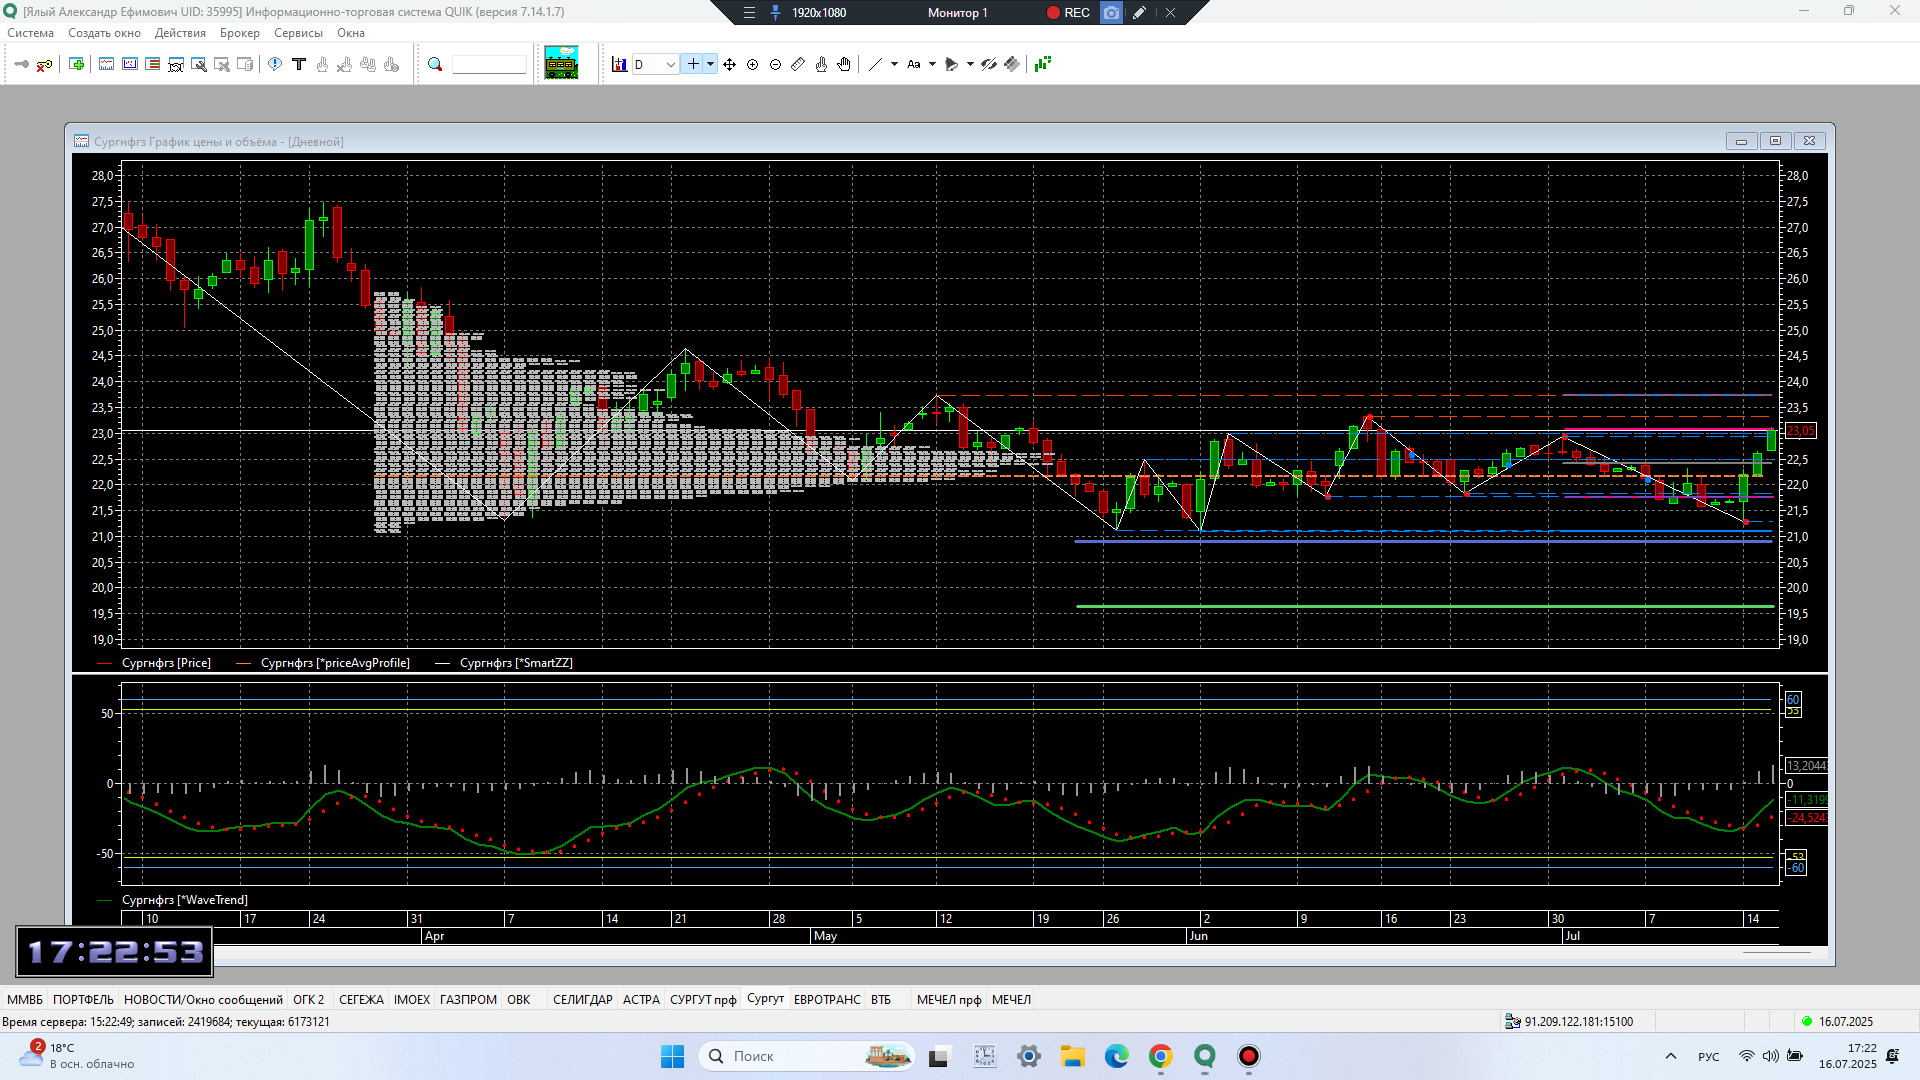Screen dimensions: 1920x1080
Task: Switch to the ГАЗПРОМ tab
Action: point(467,999)
